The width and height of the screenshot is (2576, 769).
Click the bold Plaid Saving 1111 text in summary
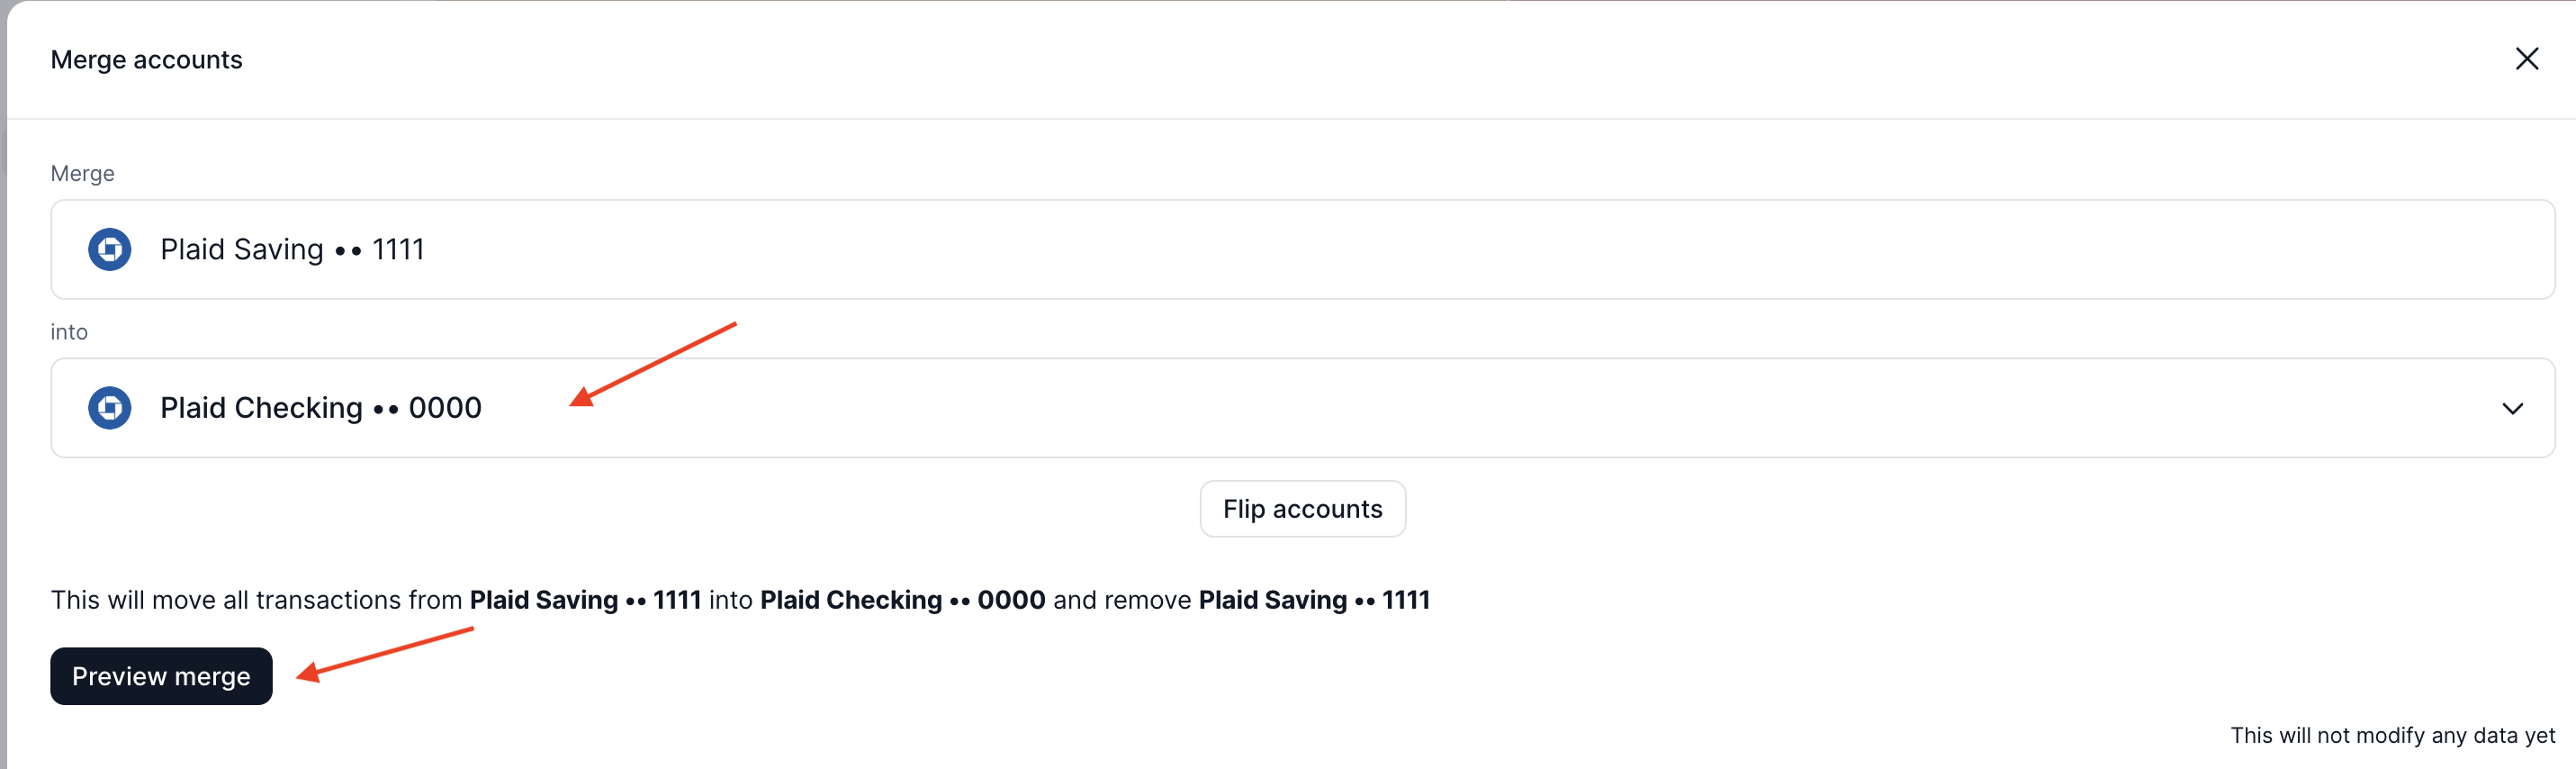585,600
